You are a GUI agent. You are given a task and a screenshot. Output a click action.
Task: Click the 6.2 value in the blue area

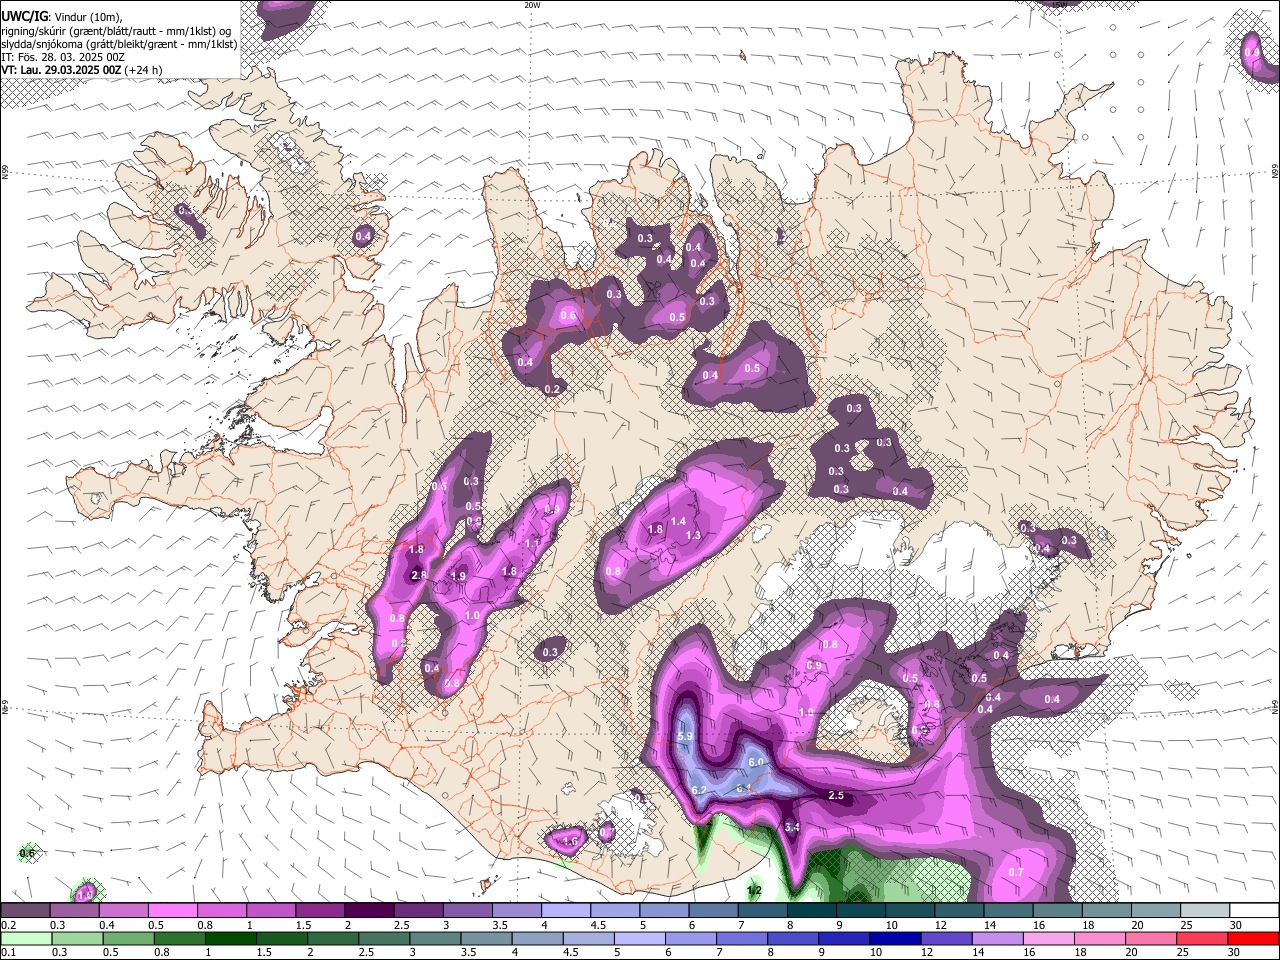coord(700,791)
